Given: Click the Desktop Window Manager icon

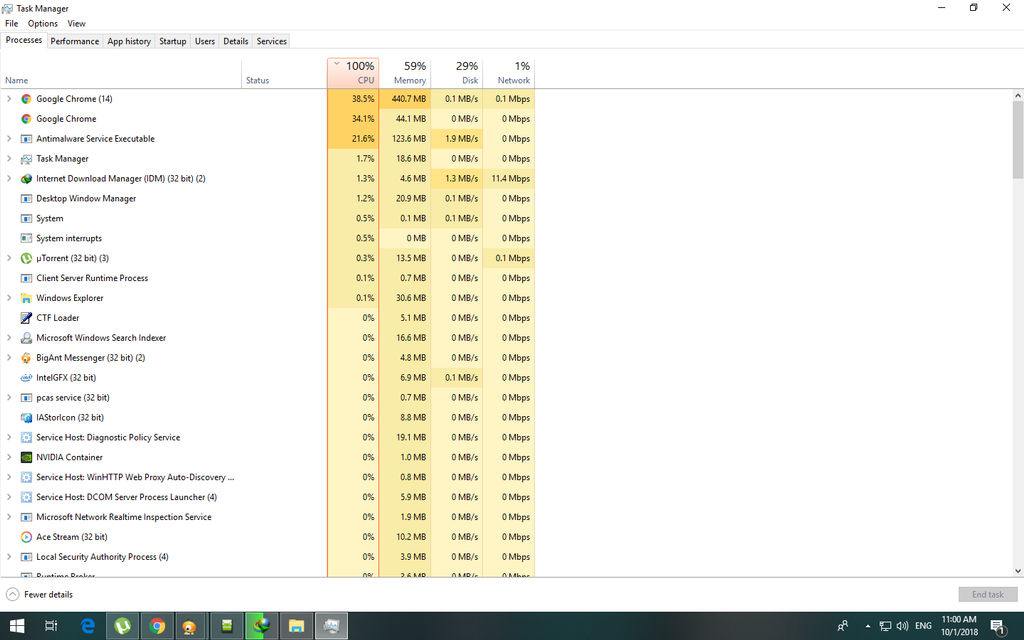Looking at the screenshot, I should click(x=26, y=199).
